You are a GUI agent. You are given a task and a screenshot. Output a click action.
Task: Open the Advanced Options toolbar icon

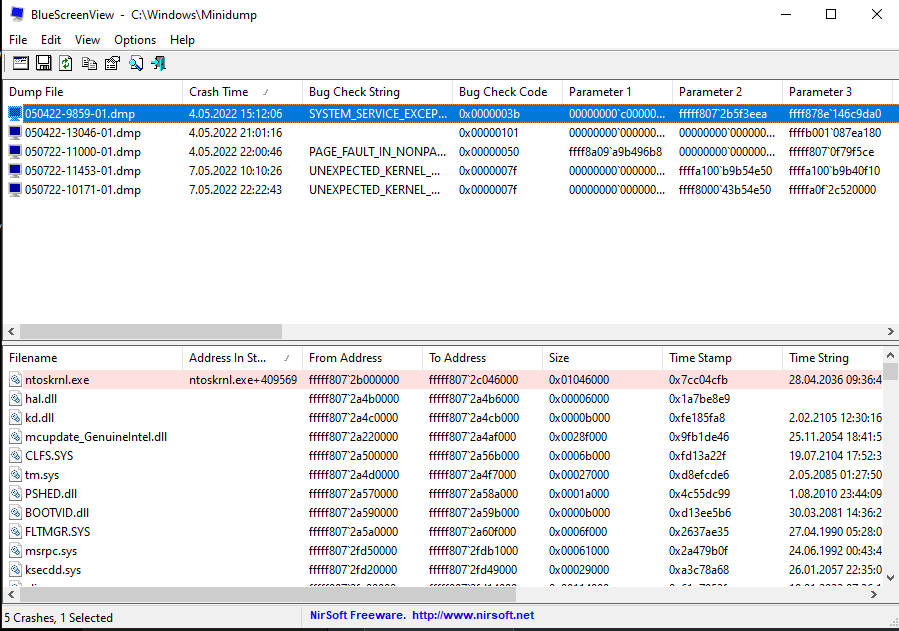[x=20, y=63]
